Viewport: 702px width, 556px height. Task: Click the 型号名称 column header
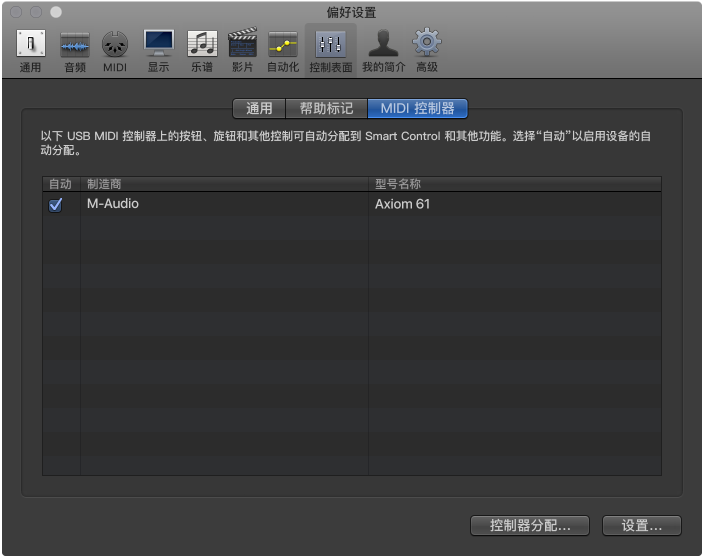515,184
